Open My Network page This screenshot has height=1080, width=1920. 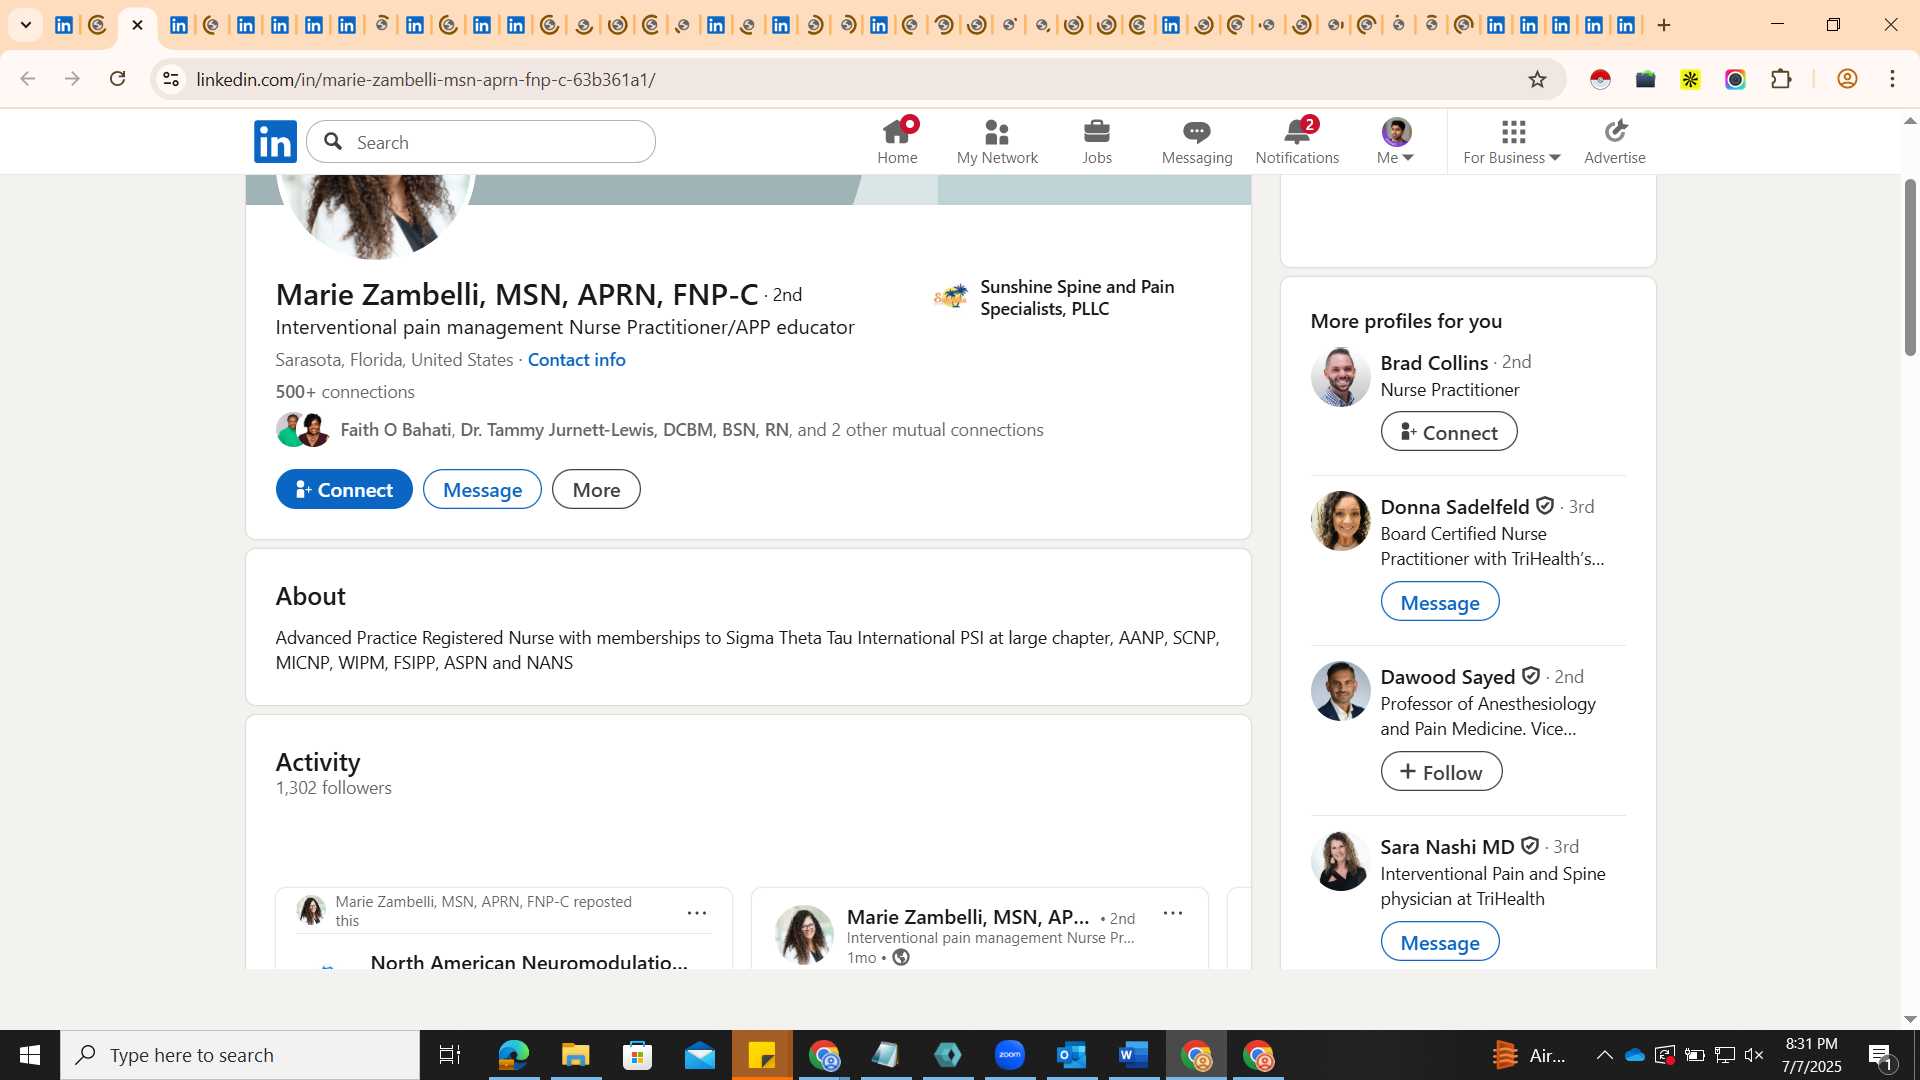click(997, 141)
